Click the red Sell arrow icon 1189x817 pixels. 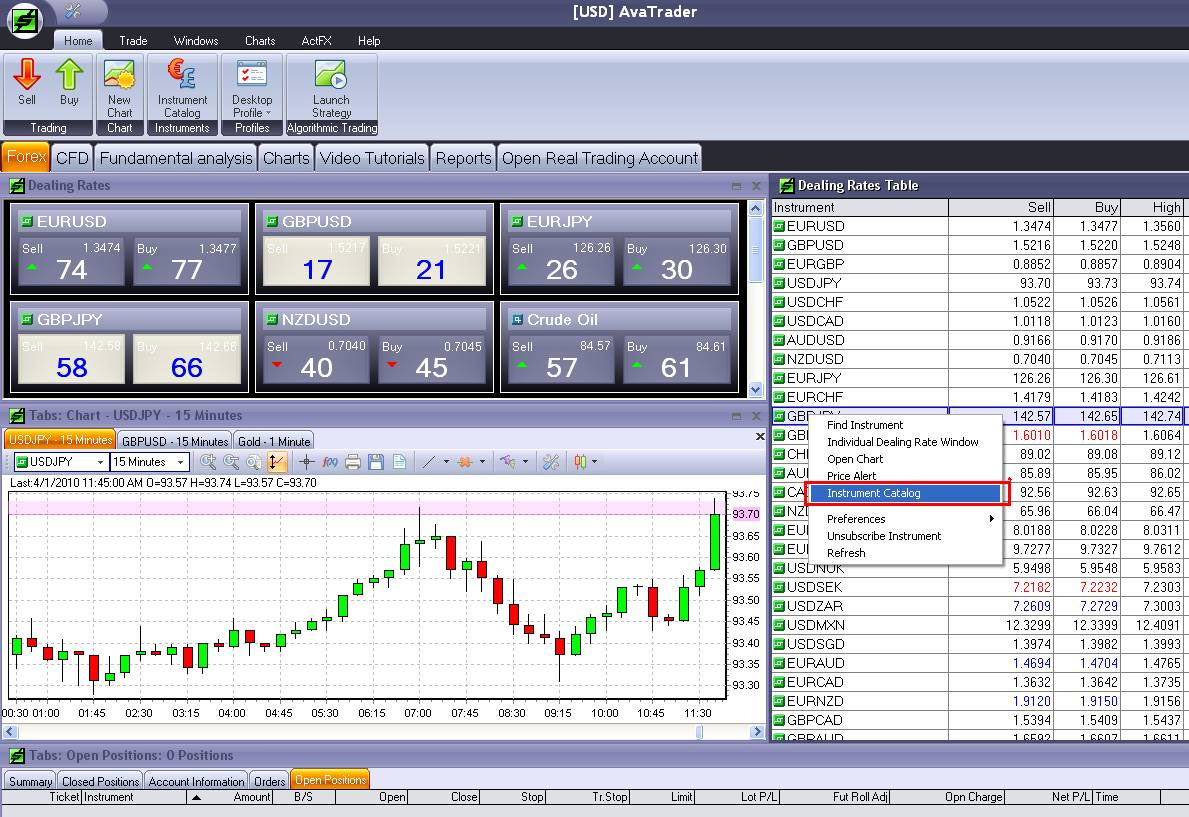tap(27, 74)
